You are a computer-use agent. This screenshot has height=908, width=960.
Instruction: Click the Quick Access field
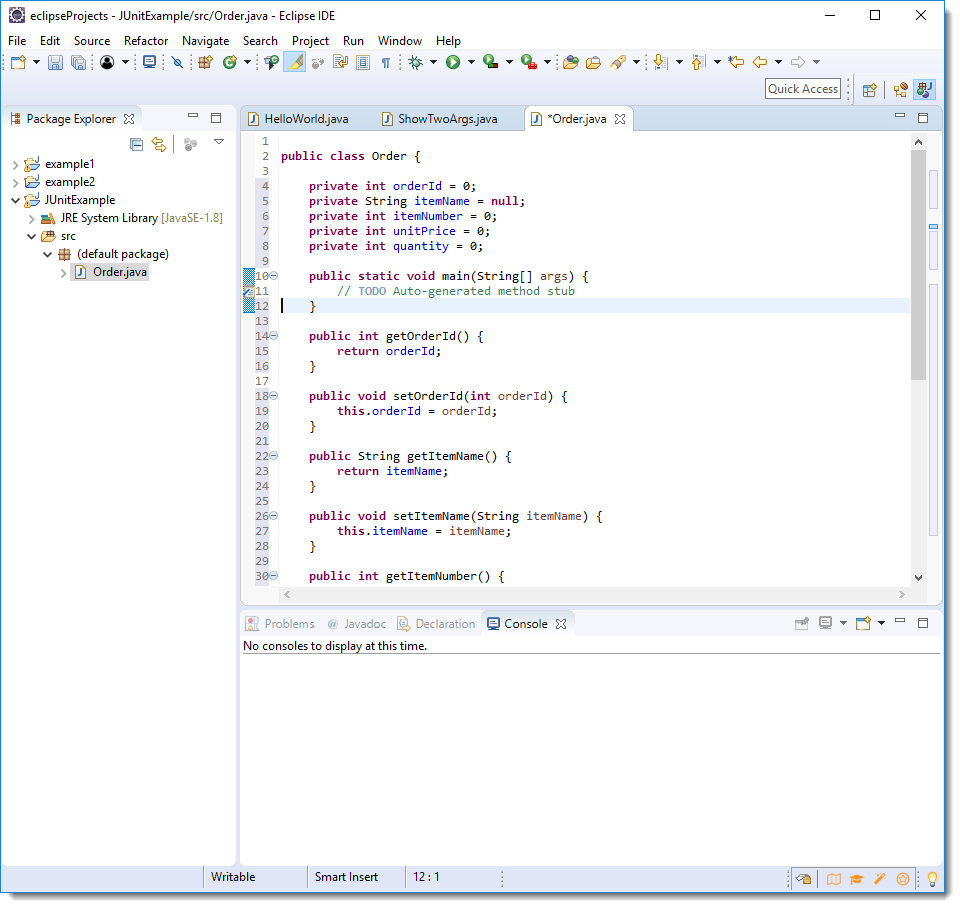(x=803, y=89)
